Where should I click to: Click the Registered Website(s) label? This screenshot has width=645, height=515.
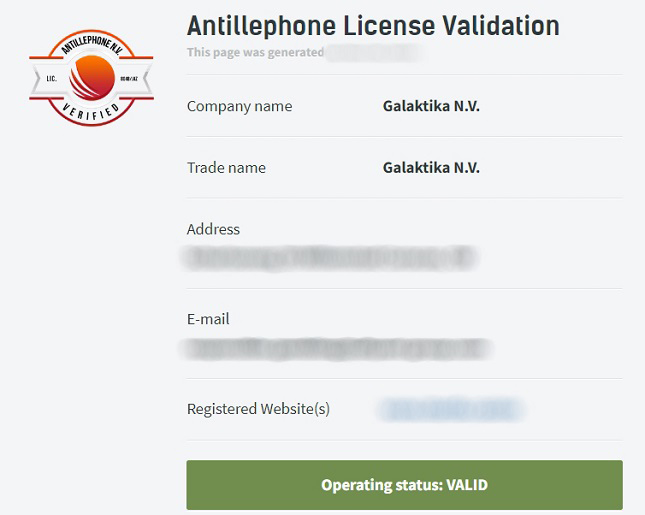(x=258, y=409)
